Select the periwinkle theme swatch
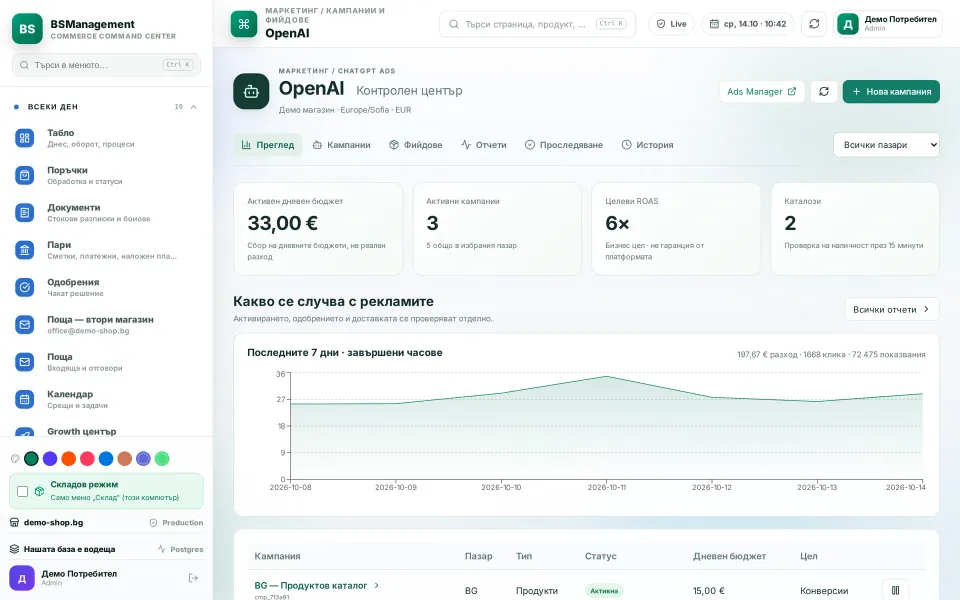Image resolution: width=960 pixels, height=600 pixels. click(143, 459)
